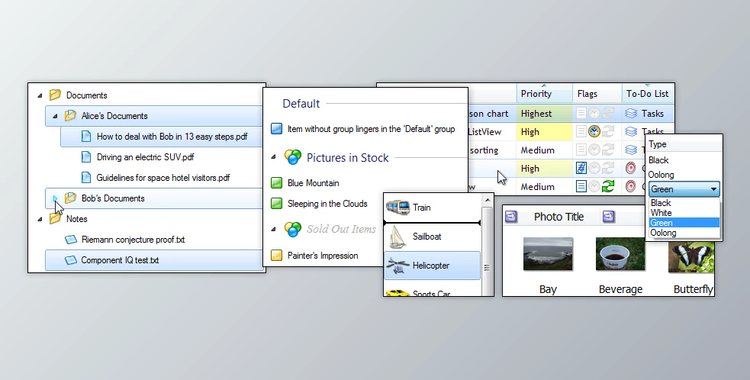Viewport: 750px width, 380px height.
Task: Choose Oolong in the open dropdown list
Action: tap(684, 233)
